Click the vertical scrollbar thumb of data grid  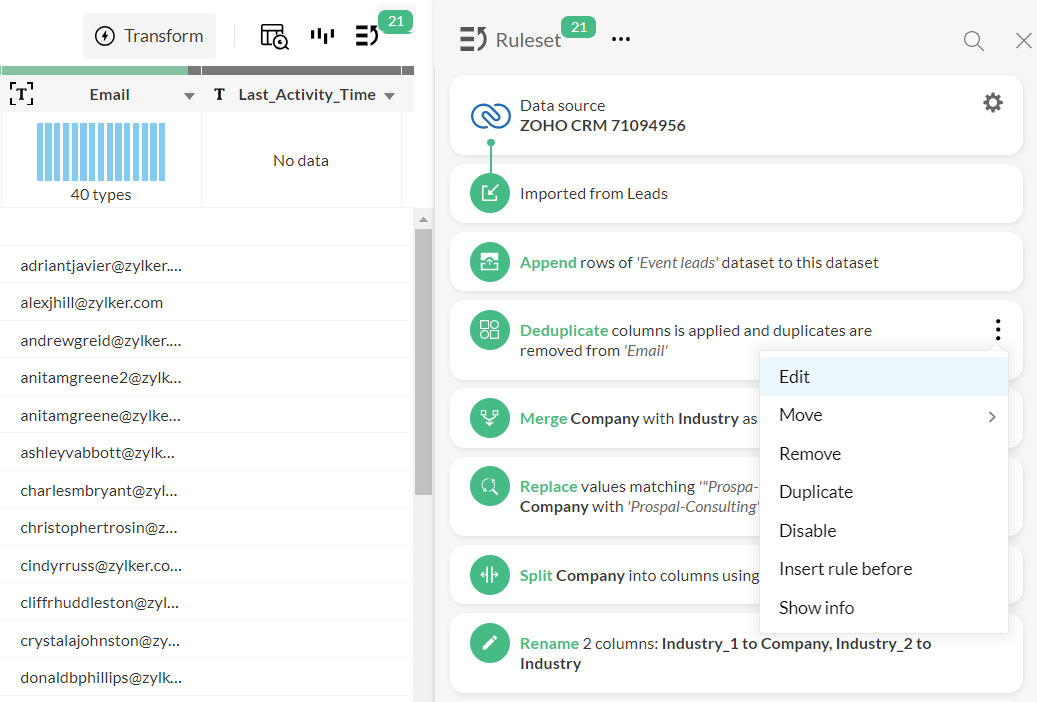point(423,362)
